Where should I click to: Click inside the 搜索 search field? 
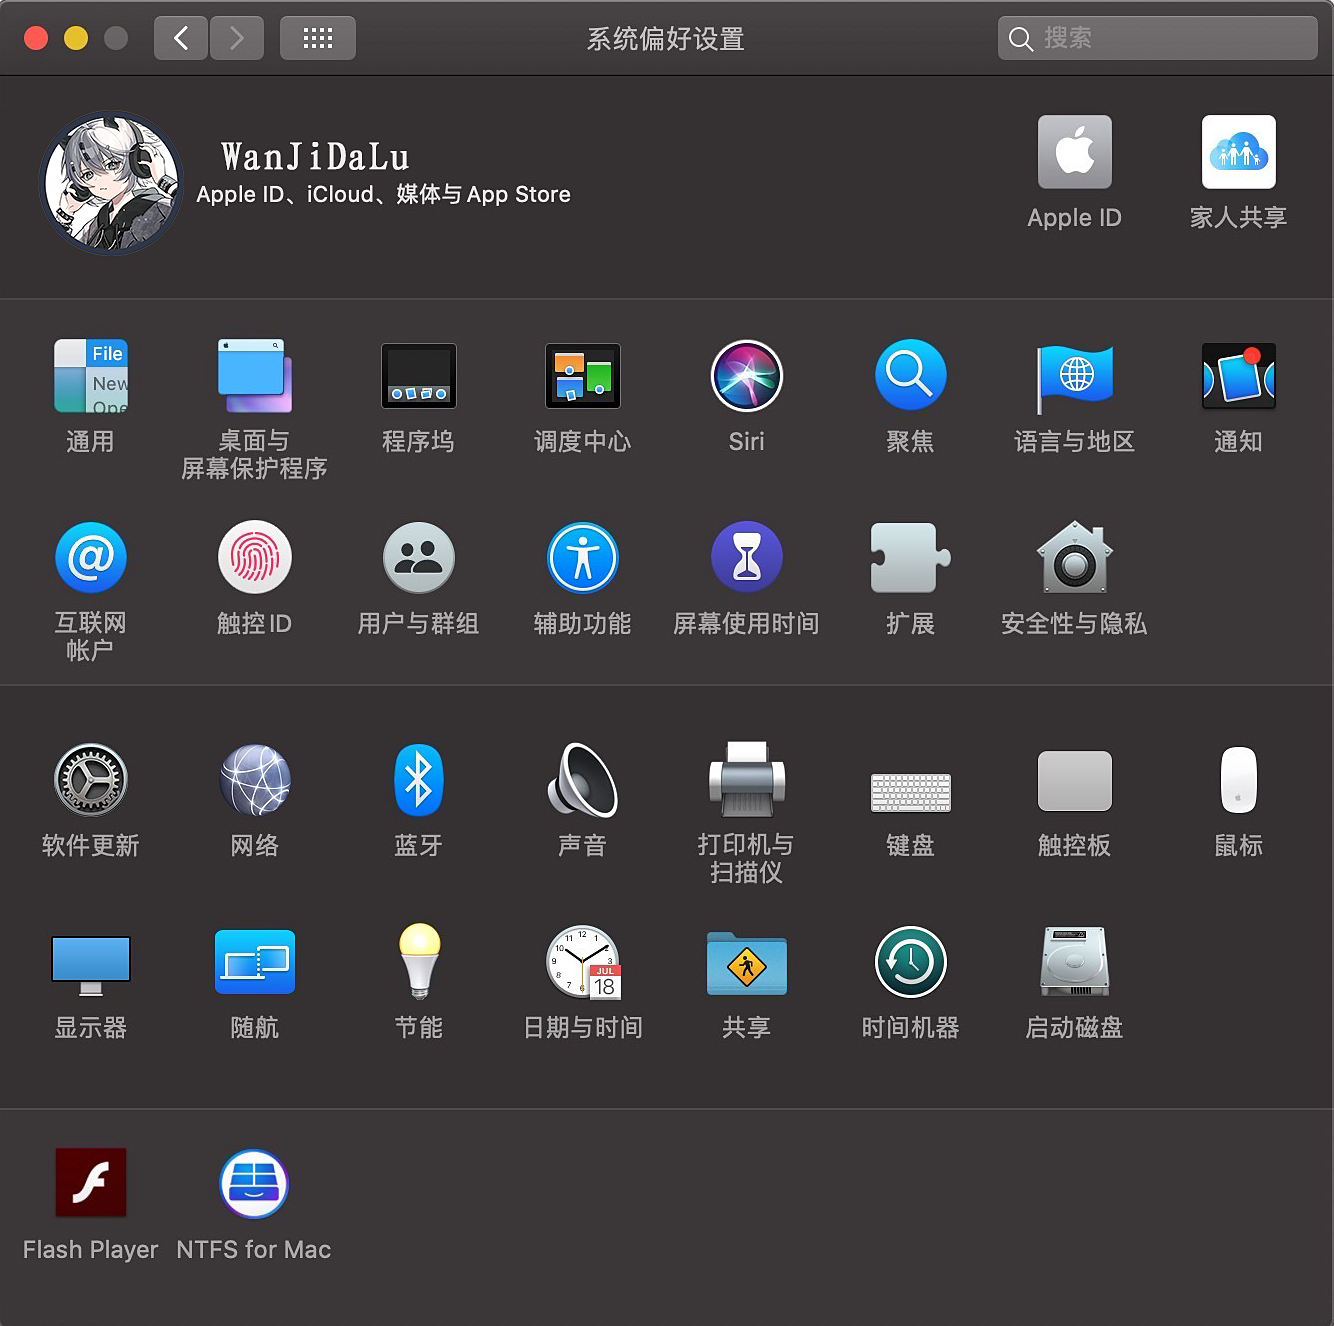tap(1157, 37)
